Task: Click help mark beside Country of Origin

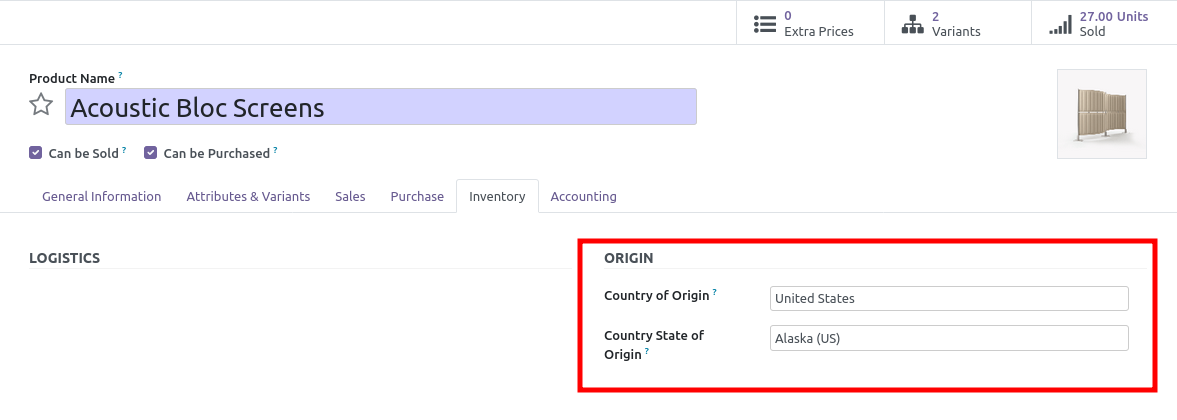Action: [x=715, y=293]
